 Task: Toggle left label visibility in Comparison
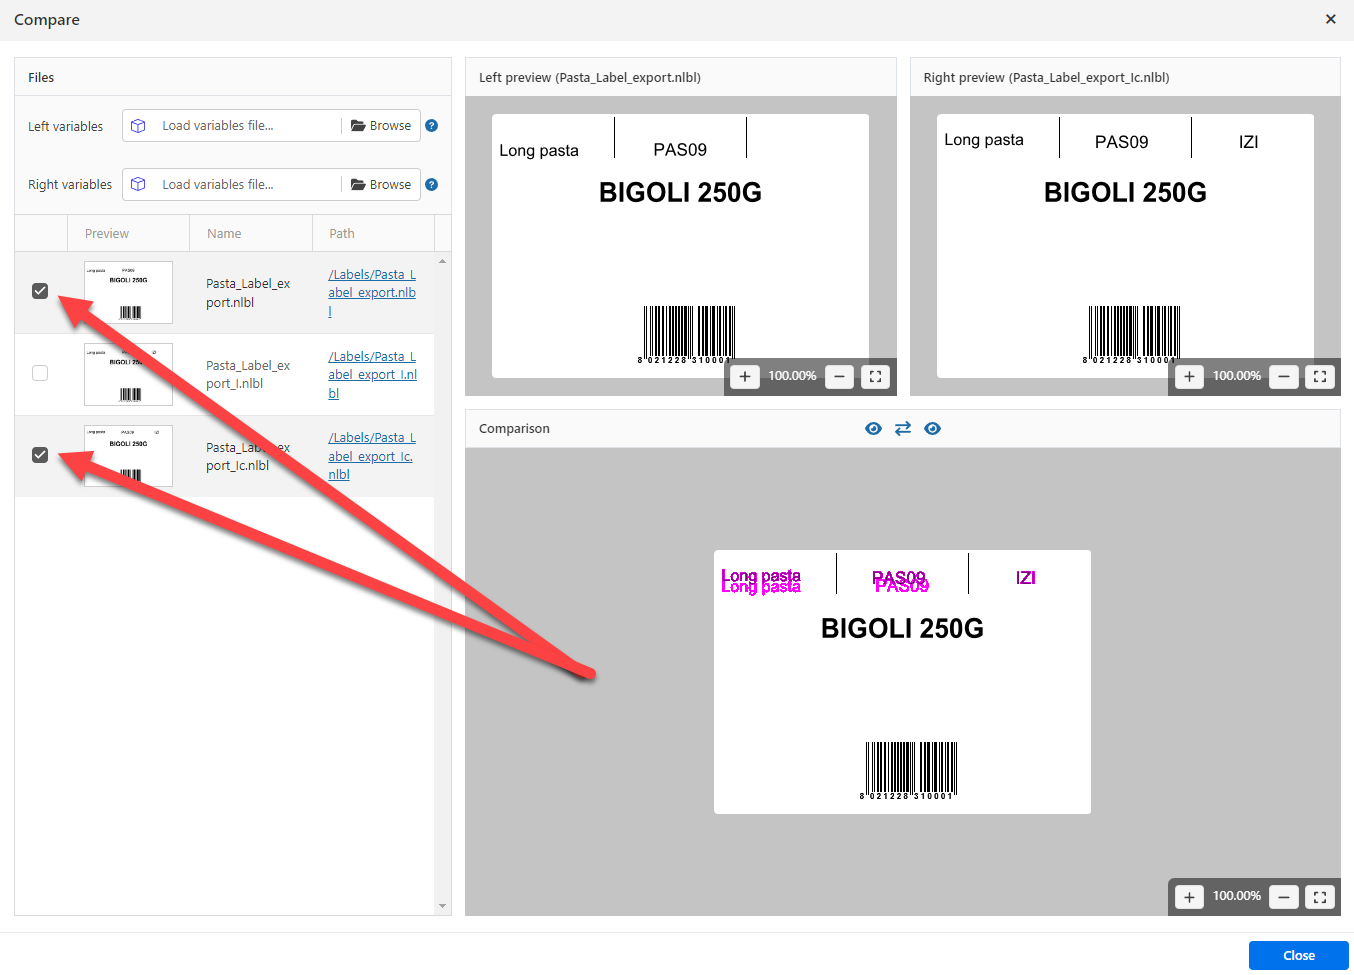pos(873,429)
